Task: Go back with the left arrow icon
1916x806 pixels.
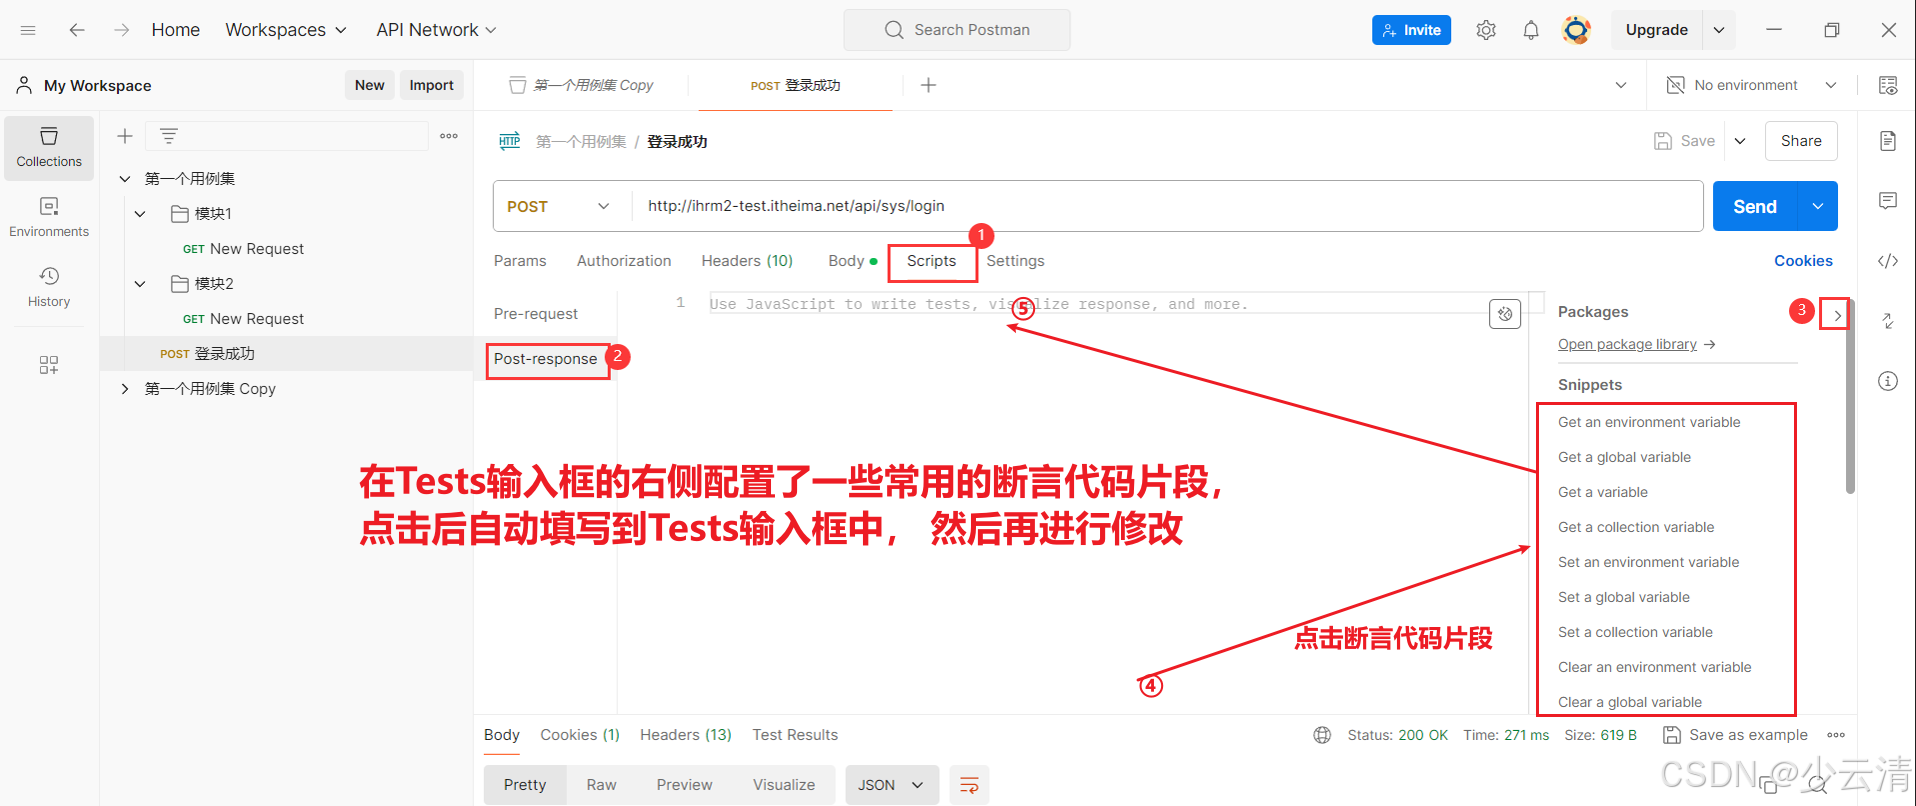Action: pyautogui.click(x=77, y=30)
